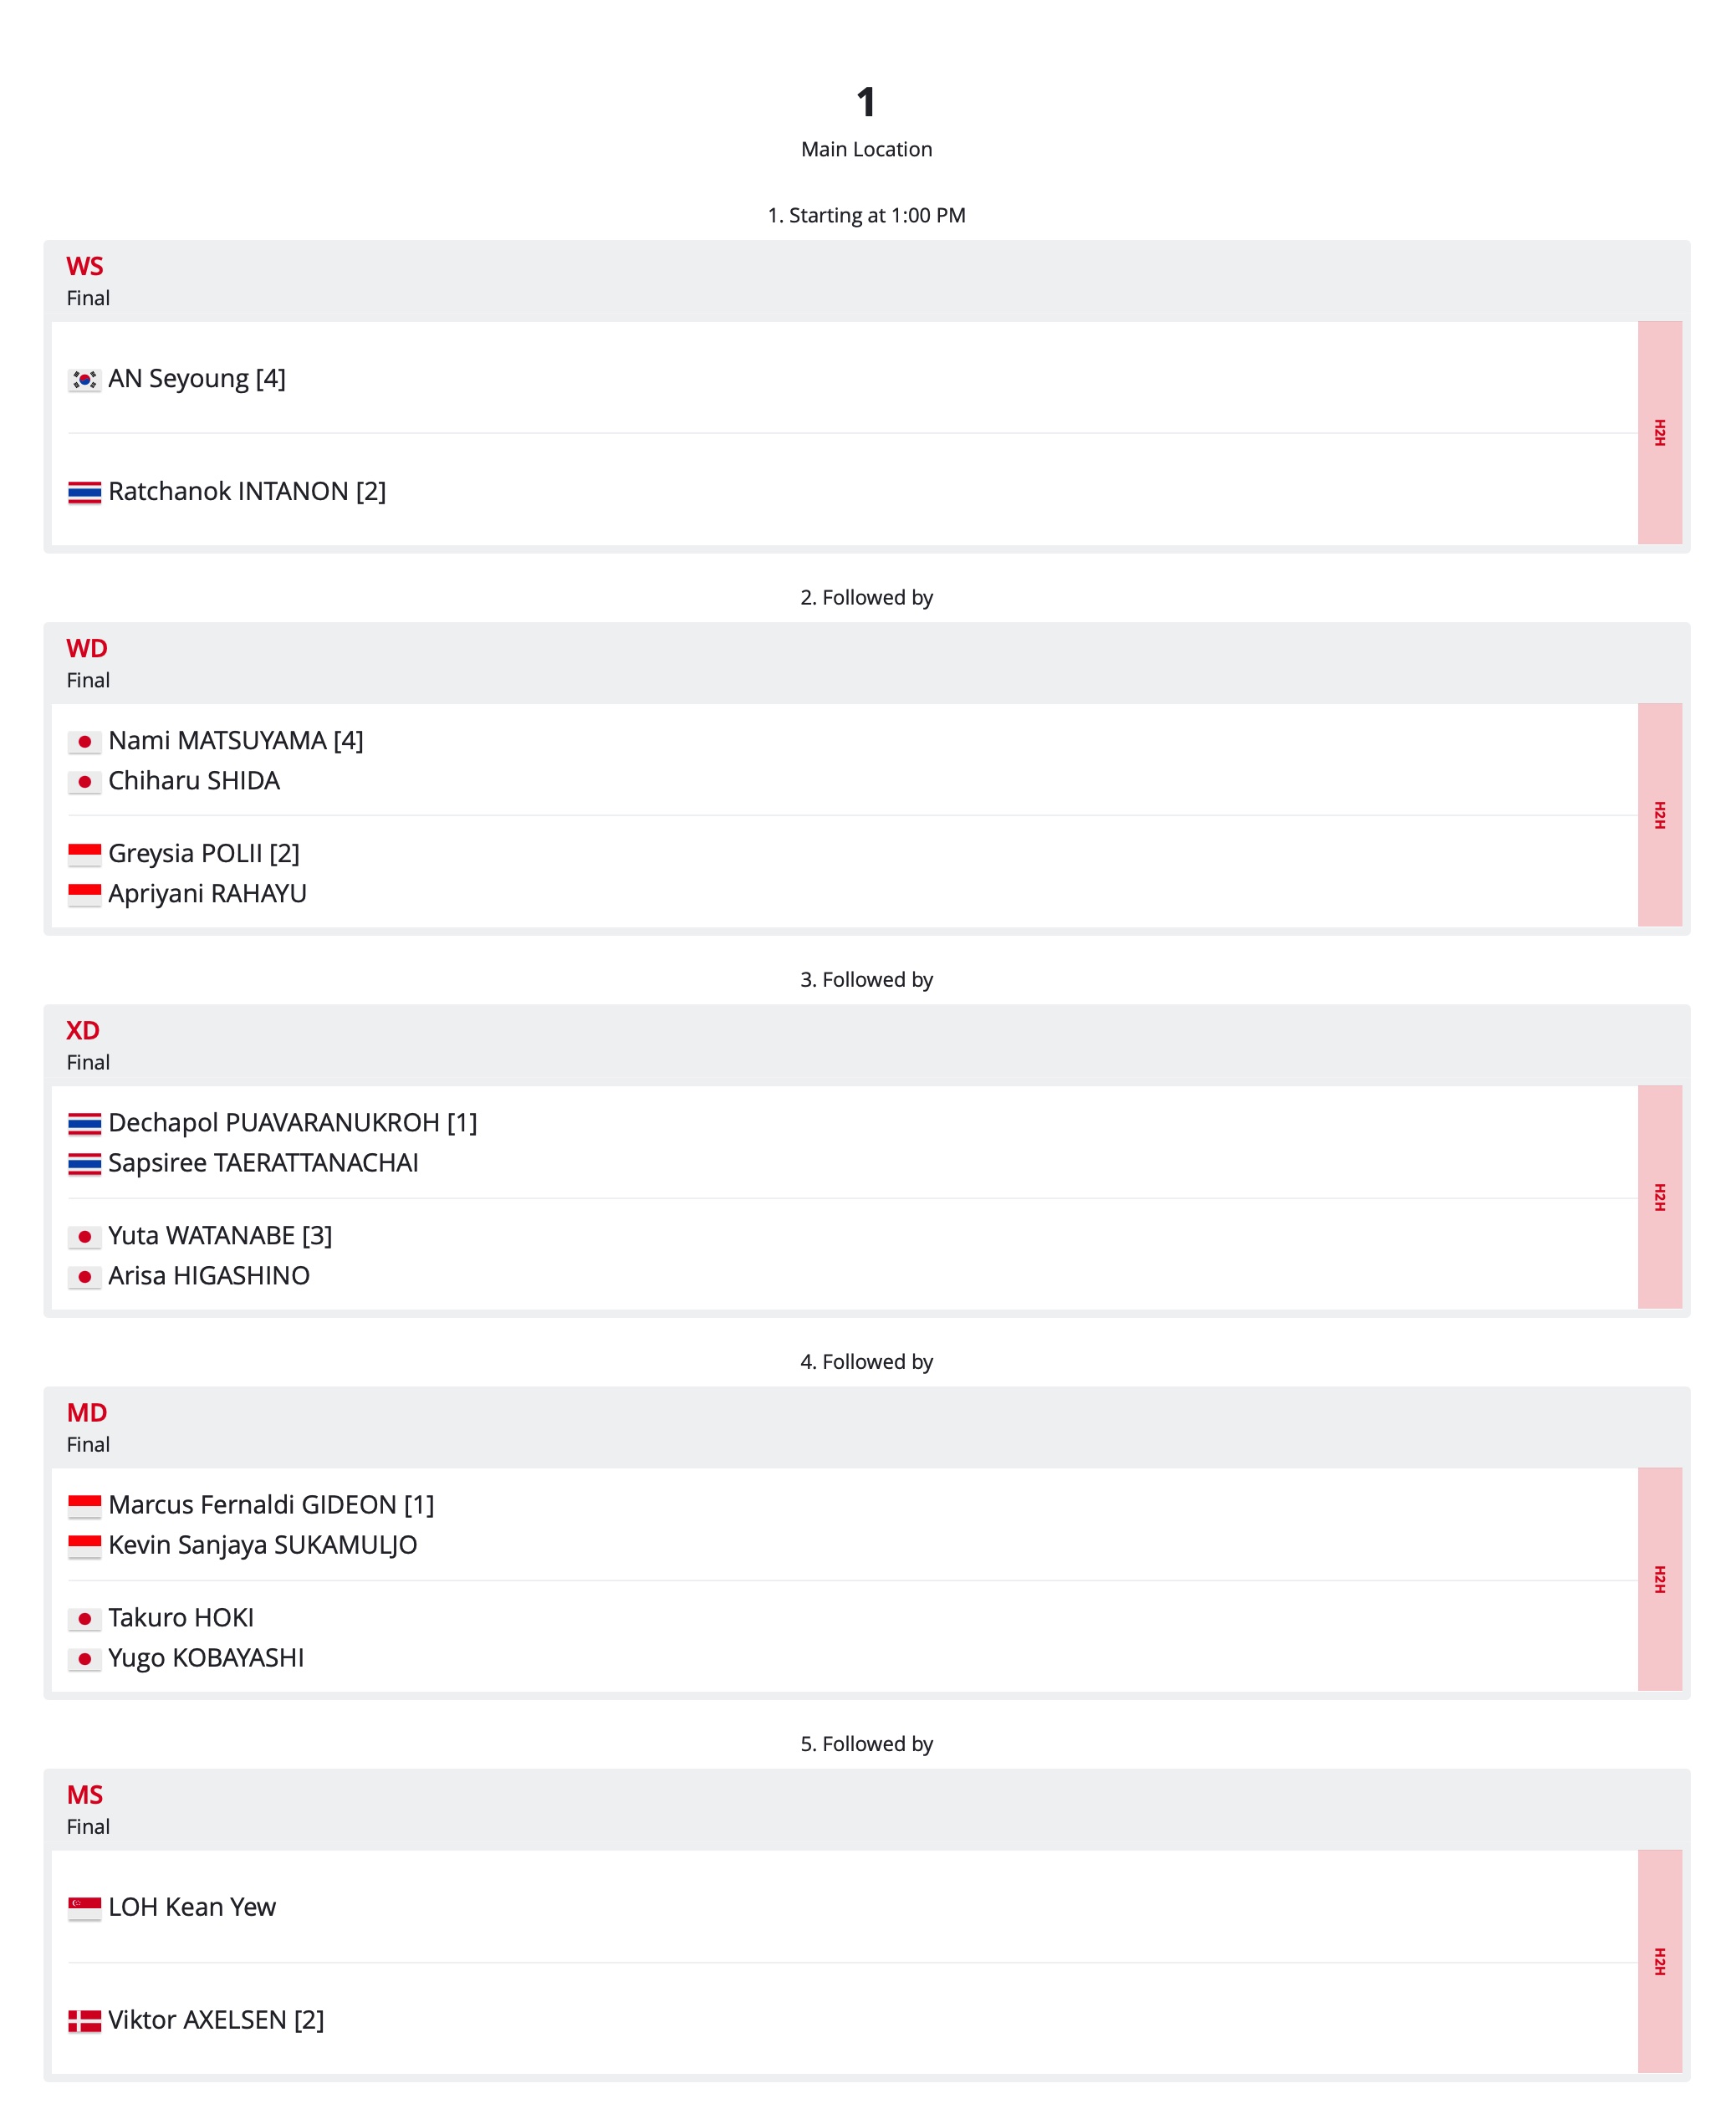The image size is (1736, 2114).
Task: Click the Indonesia flag beside Greysia POLII
Action: tap(84, 855)
